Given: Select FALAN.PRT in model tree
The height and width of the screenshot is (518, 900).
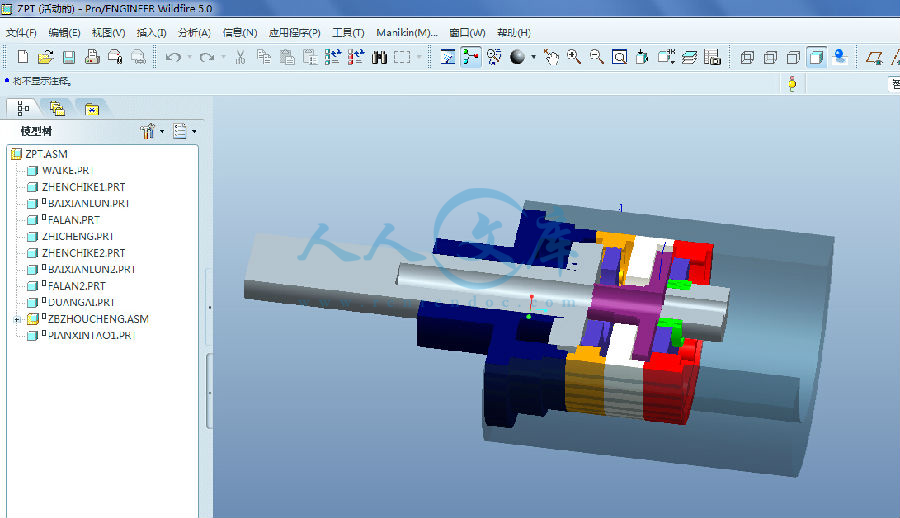Looking at the screenshot, I should pyautogui.click(x=73, y=220).
